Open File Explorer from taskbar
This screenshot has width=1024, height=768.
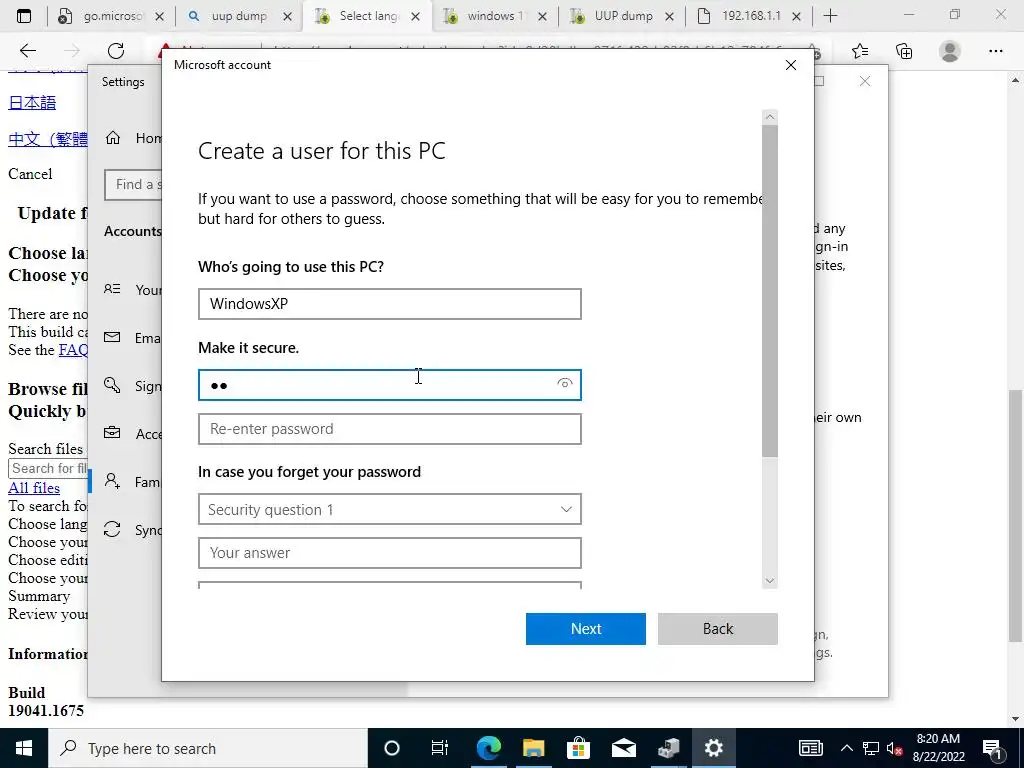[x=534, y=748]
